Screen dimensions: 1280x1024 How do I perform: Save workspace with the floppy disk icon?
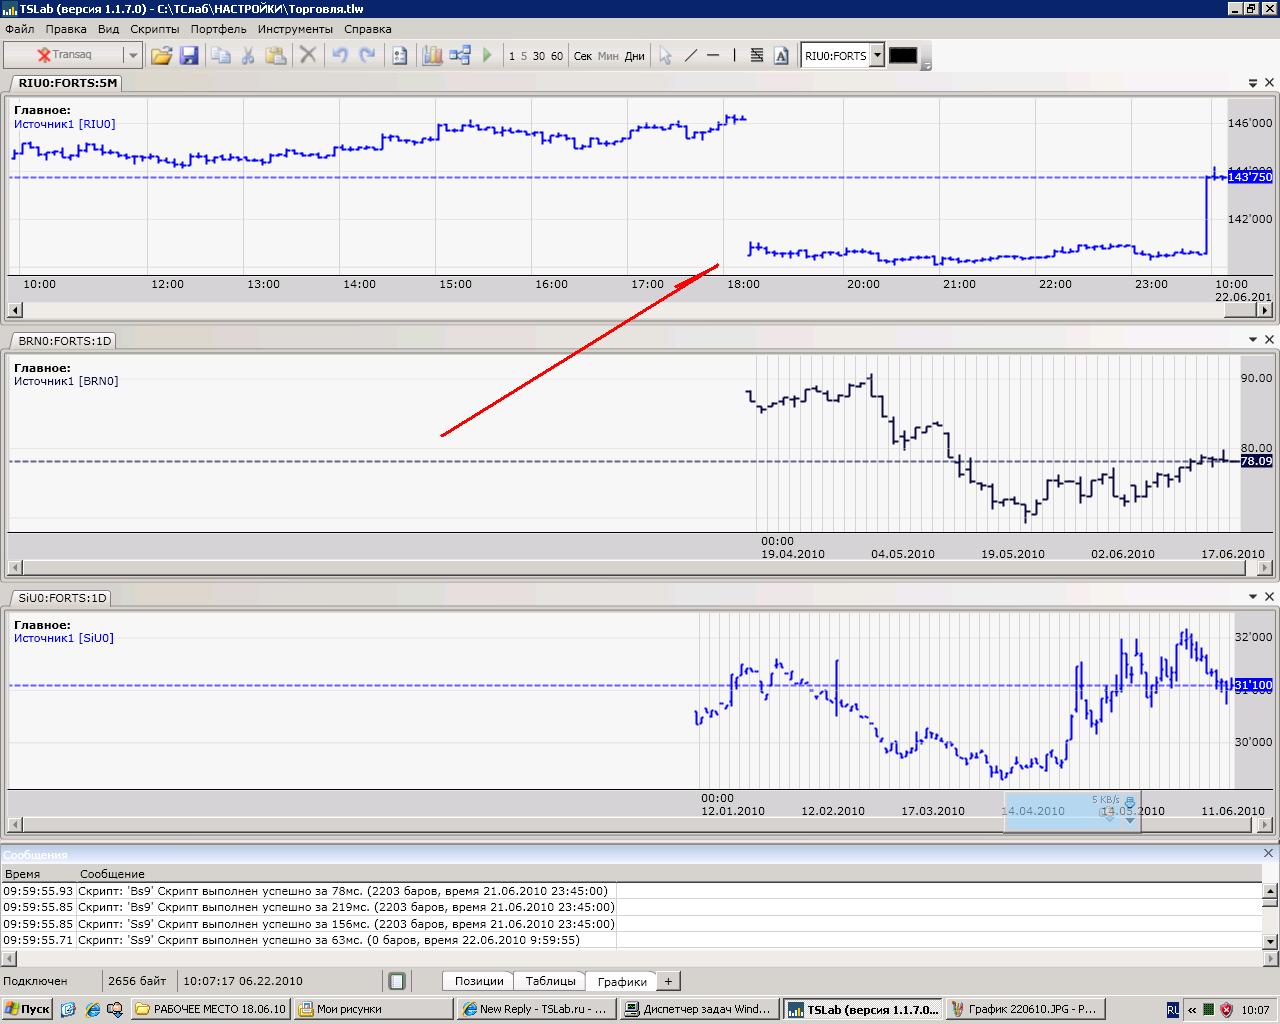[x=189, y=56]
